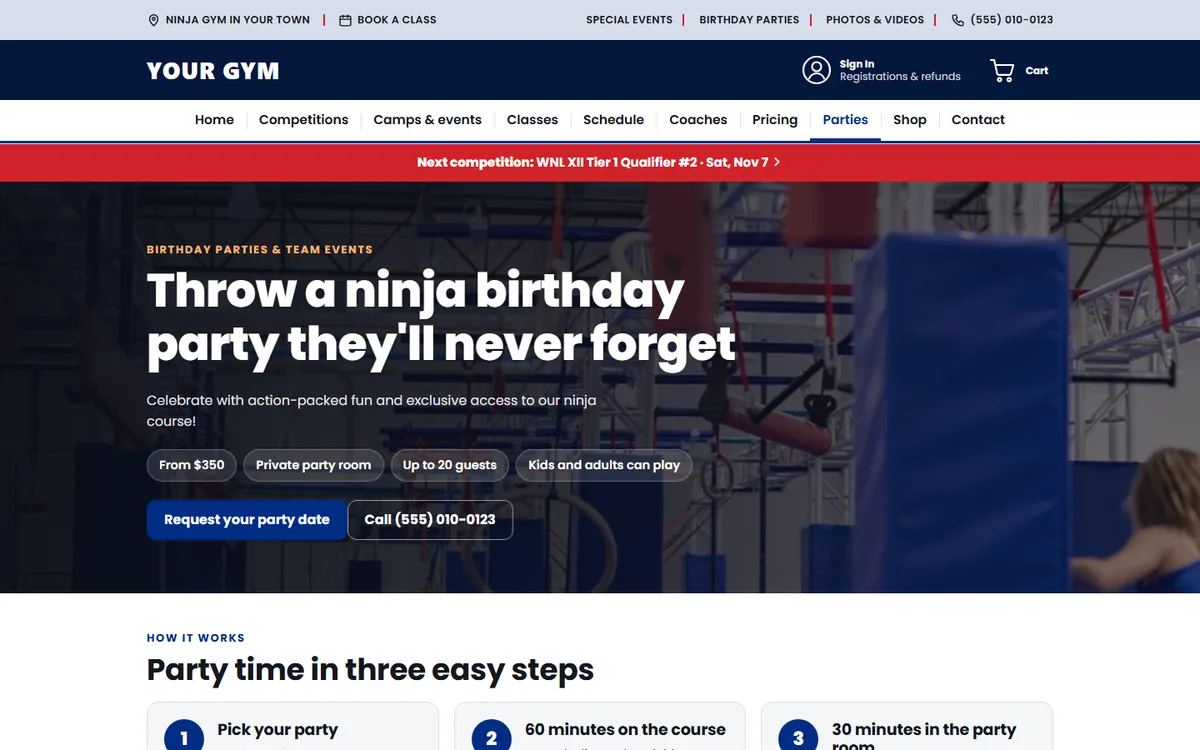
Task: Open Camps & events menu item
Action: (428, 120)
